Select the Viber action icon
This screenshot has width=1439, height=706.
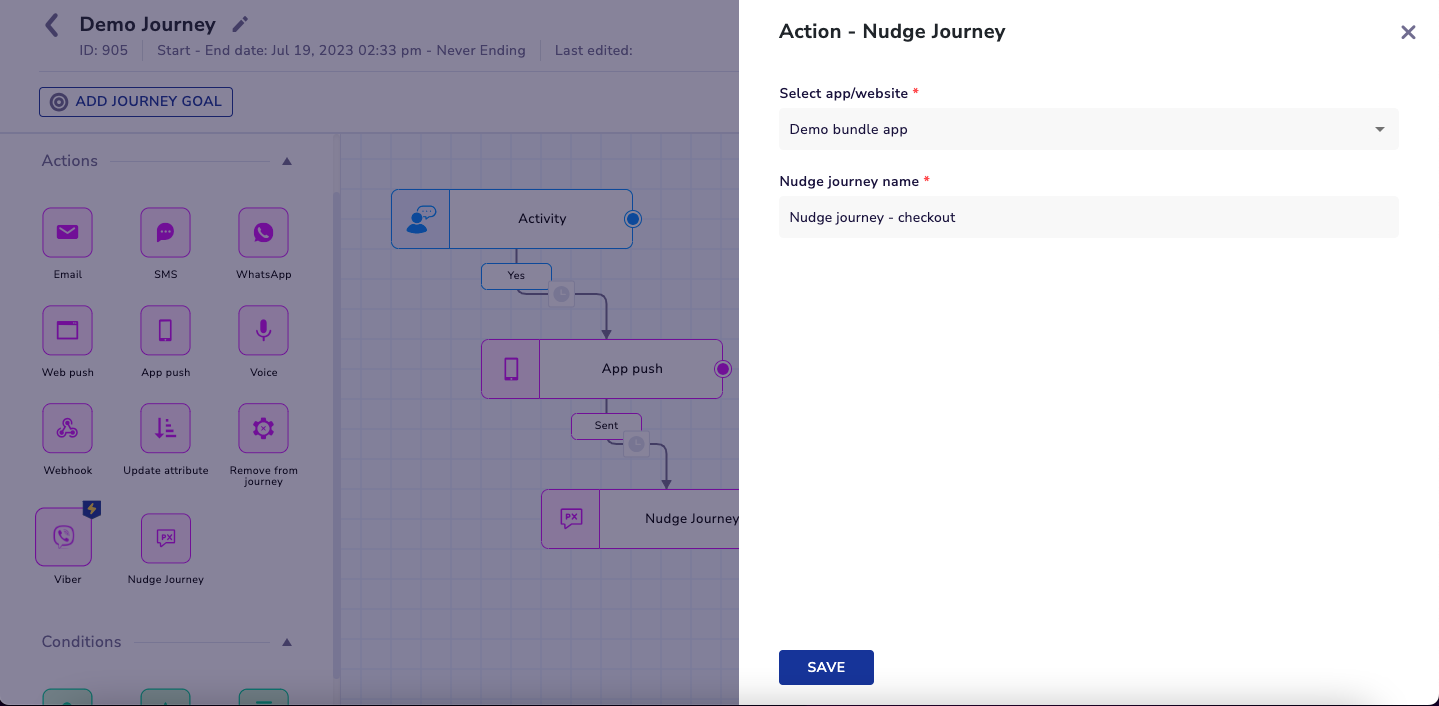[x=64, y=537]
